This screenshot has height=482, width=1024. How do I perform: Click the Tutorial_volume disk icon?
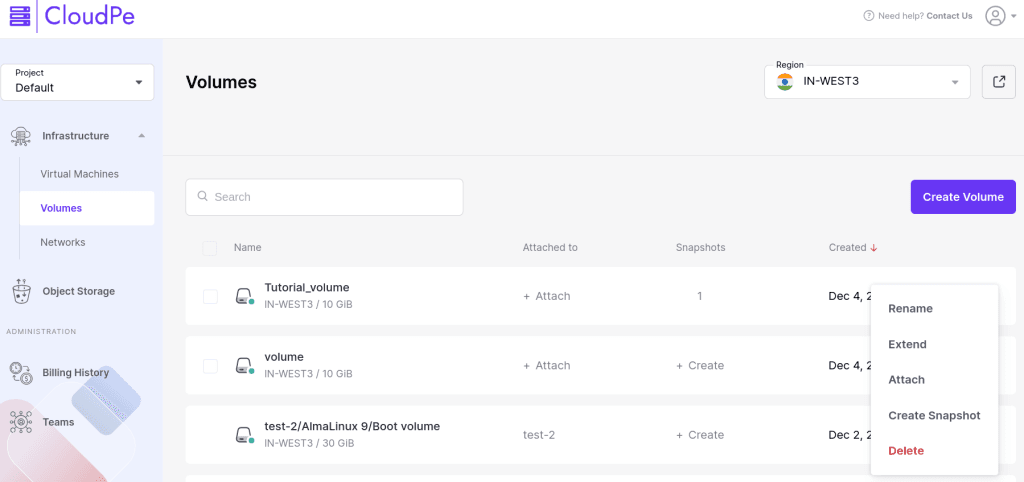tap(244, 297)
